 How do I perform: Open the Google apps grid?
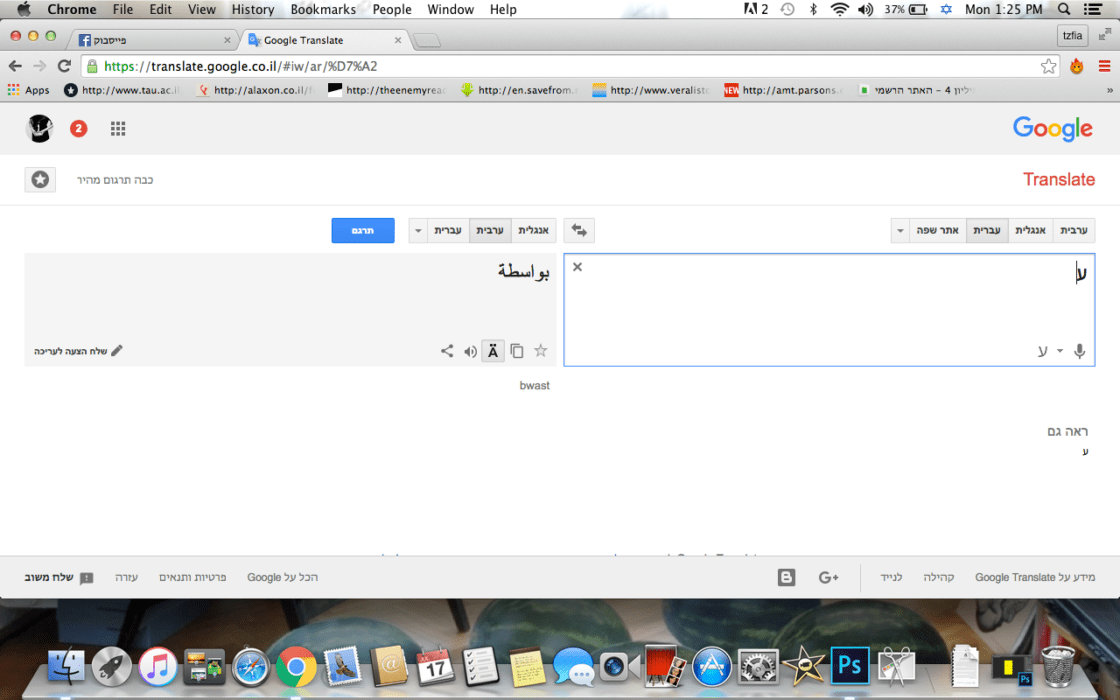pos(118,129)
